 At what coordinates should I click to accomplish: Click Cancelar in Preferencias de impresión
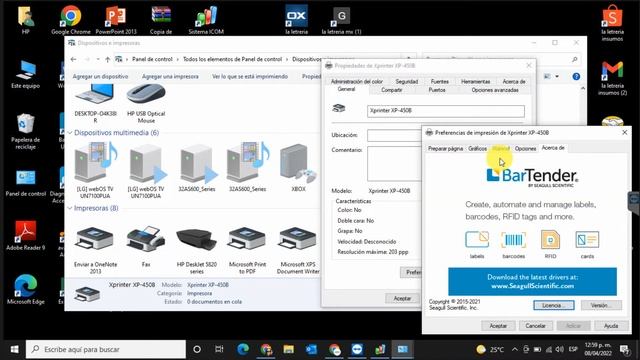536,326
